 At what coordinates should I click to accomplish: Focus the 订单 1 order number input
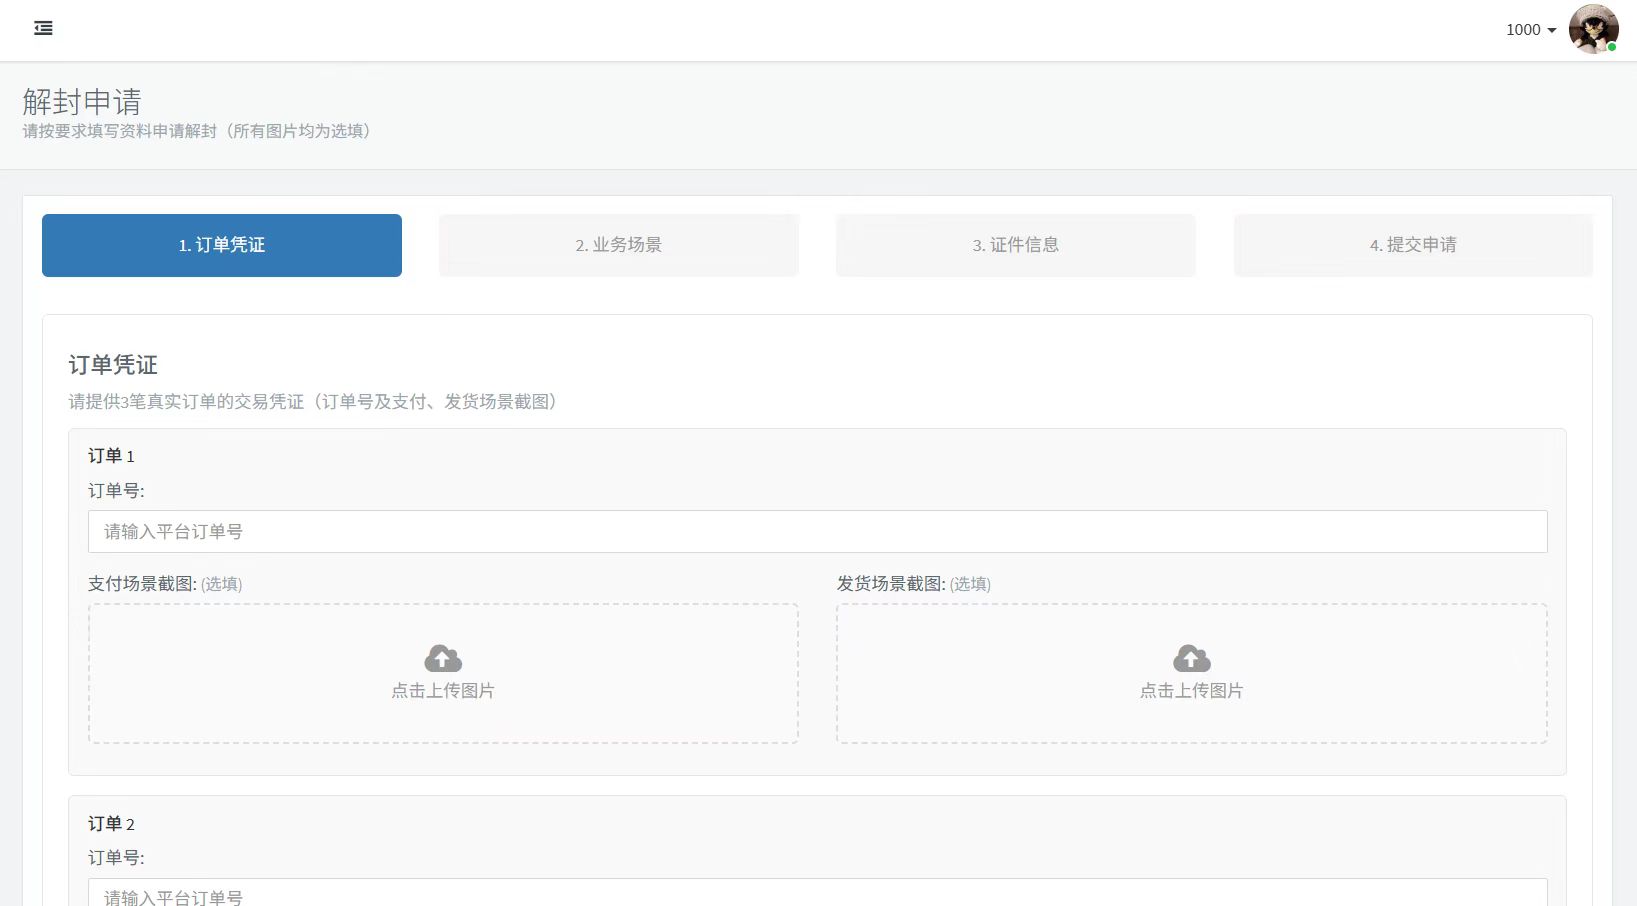[817, 532]
